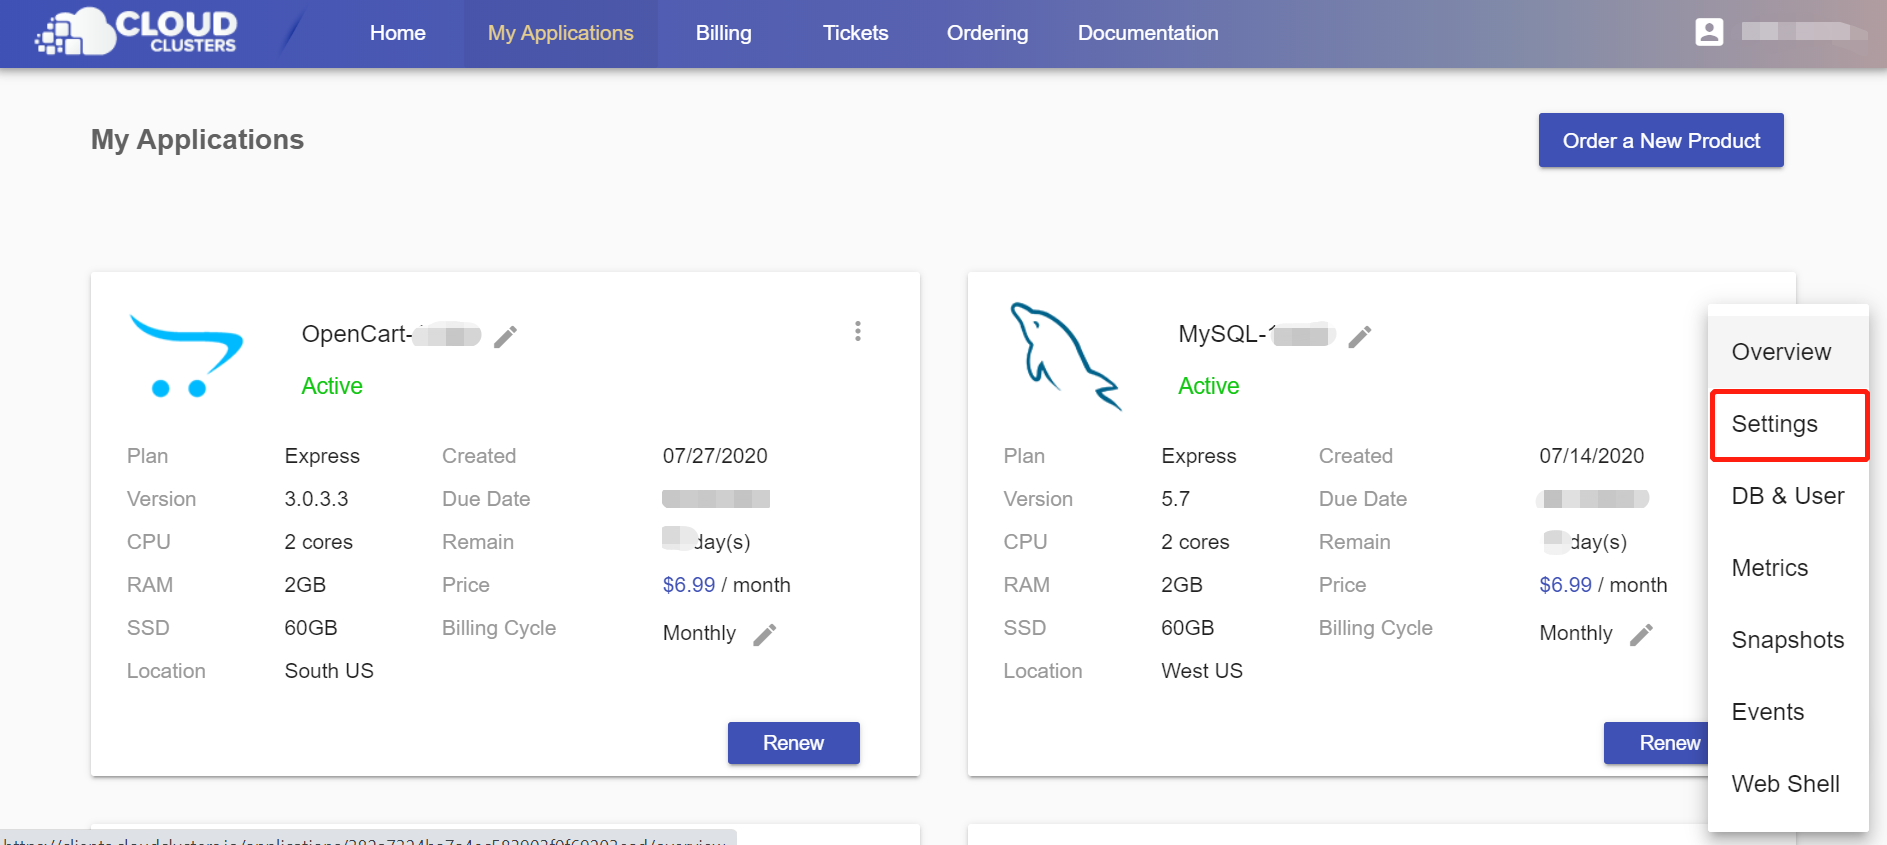Select Overview from the dropdown menu
This screenshot has width=1887, height=845.
1788,352
